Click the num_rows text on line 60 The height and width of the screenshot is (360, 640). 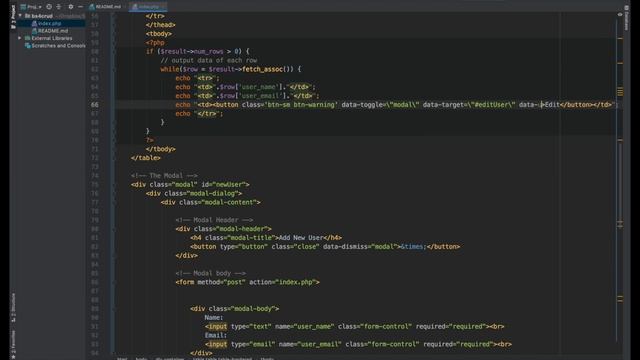(x=208, y=51)
